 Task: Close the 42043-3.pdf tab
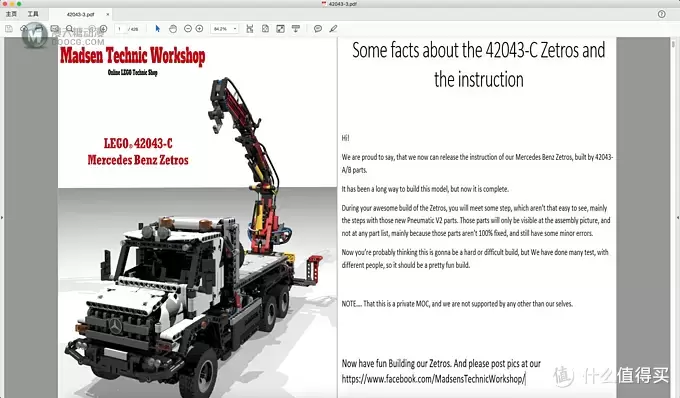pos(108,14)
